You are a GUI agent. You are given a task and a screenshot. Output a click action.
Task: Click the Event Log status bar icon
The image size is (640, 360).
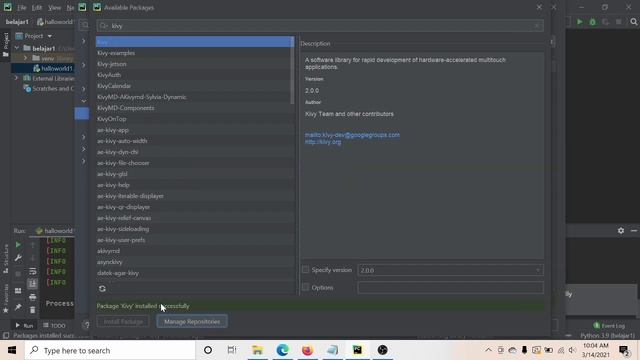pyautogui.click(x=609, y=326)
